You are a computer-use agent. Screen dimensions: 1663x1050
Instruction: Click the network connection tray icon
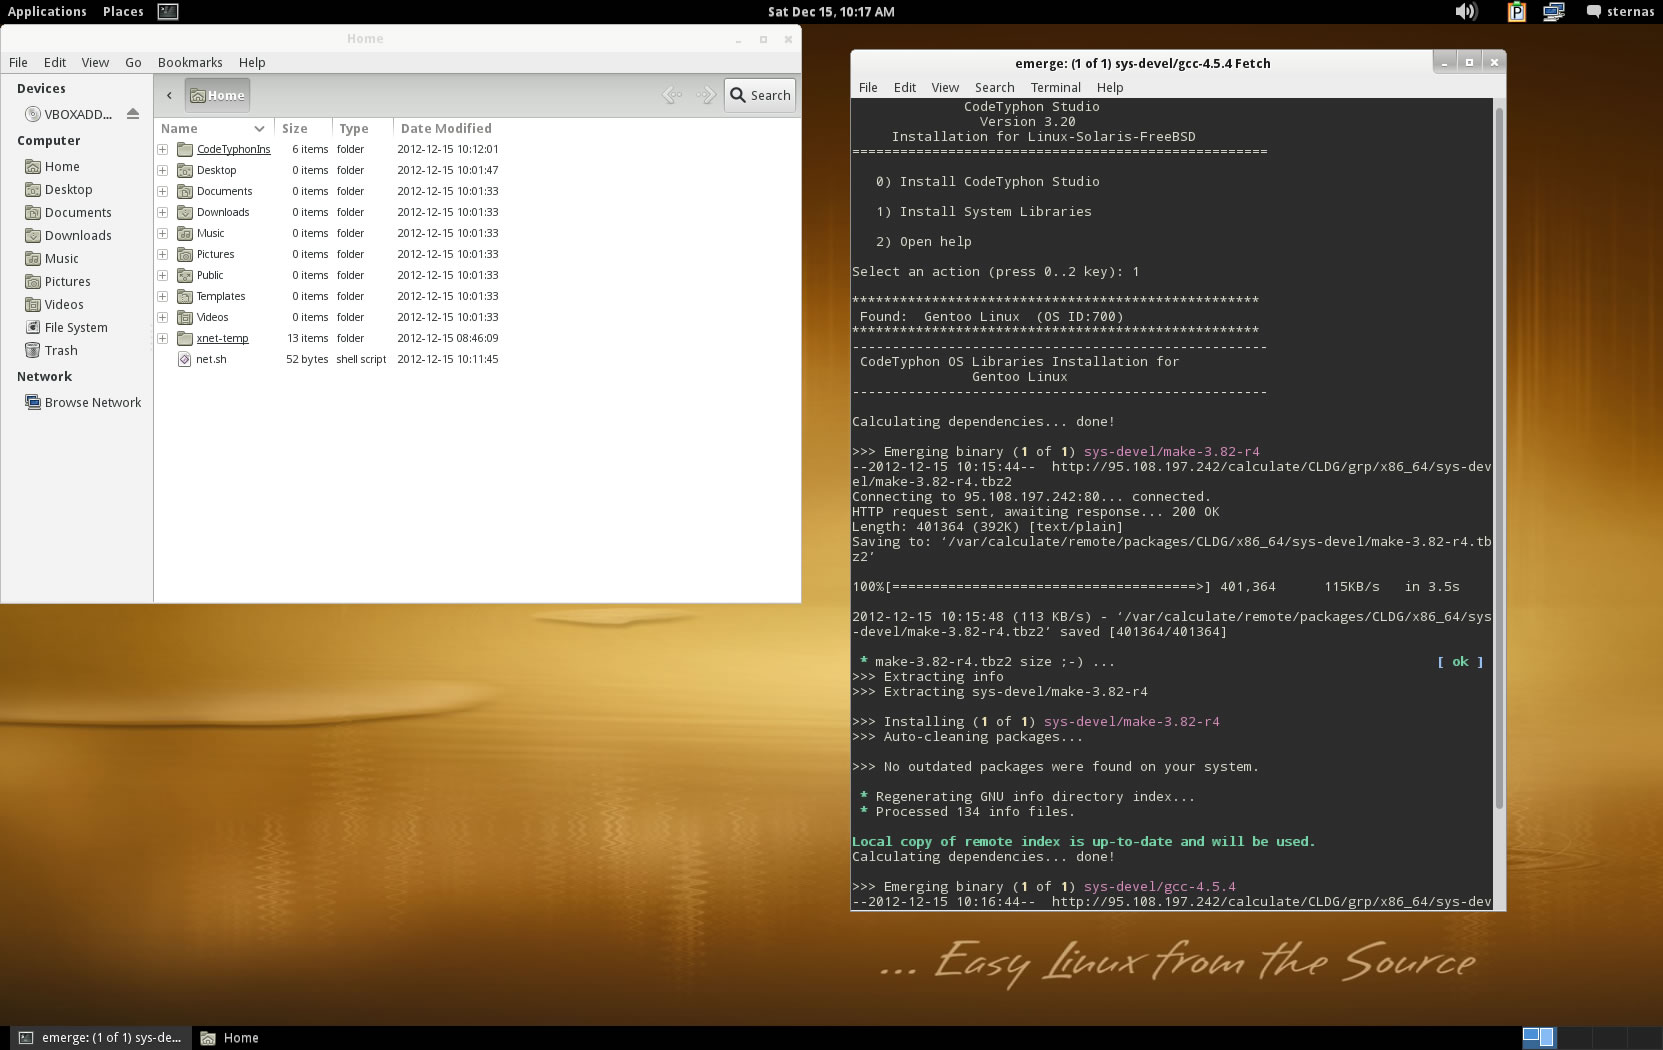(1553, 11)
